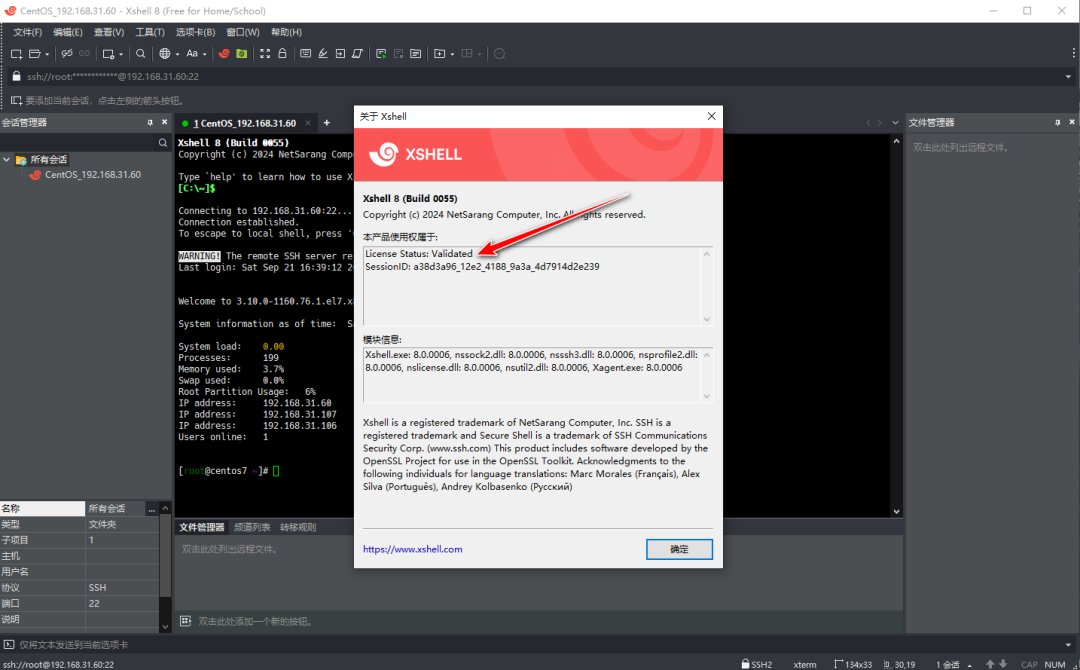Screen dimensions: 1080x670
Task: Click add current session icon below address bar
Action: click(x=16, y=101)
